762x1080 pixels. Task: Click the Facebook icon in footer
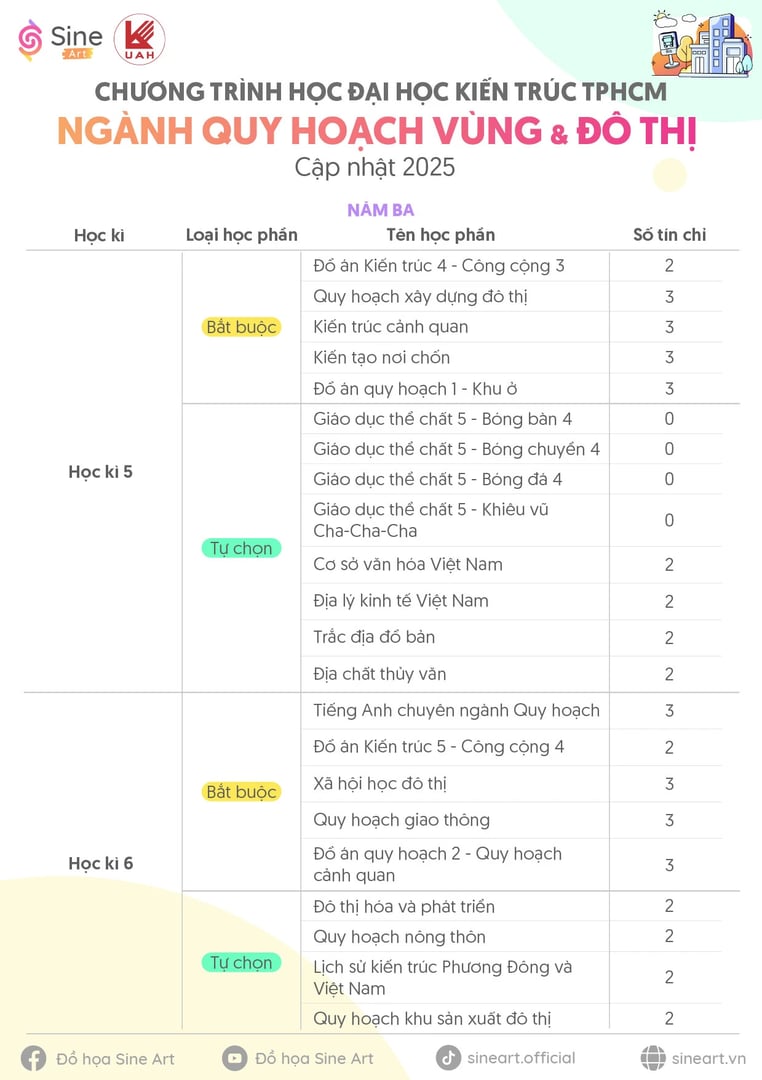click(33, 1059)
